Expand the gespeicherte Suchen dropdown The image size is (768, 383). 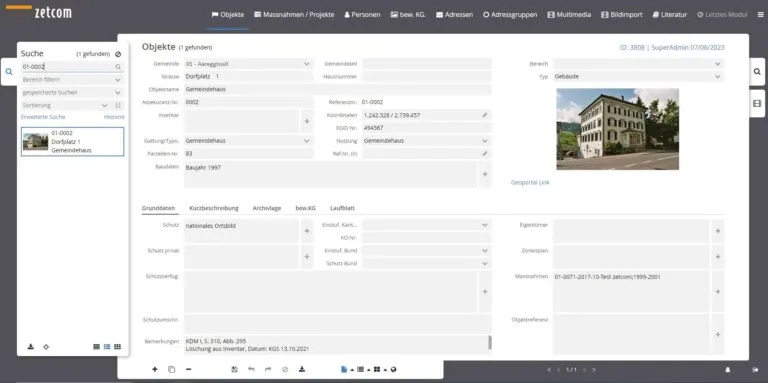[118, 93]
